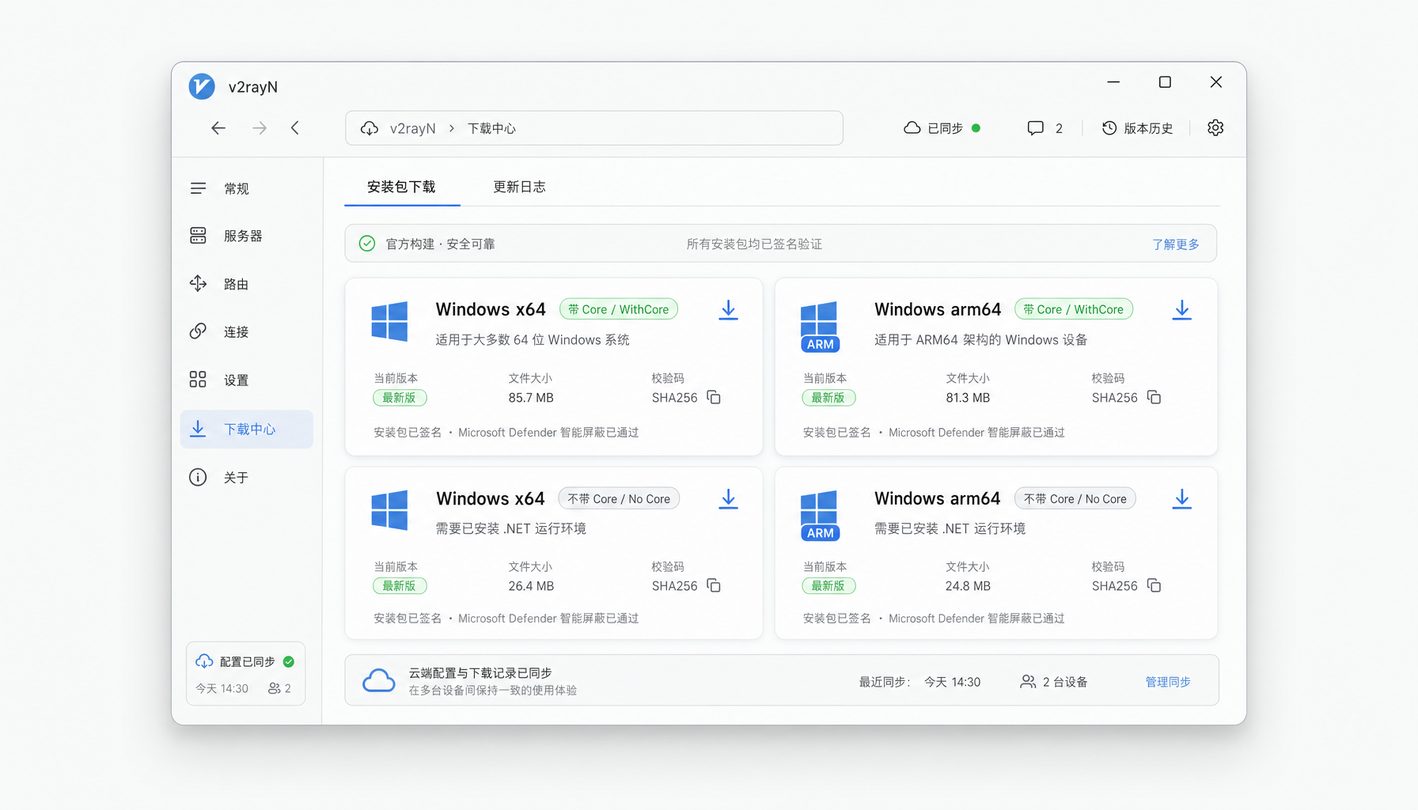
Task: Click 最新版 badge on the 26.4 MB card
Action: click(x=400, y=586)
